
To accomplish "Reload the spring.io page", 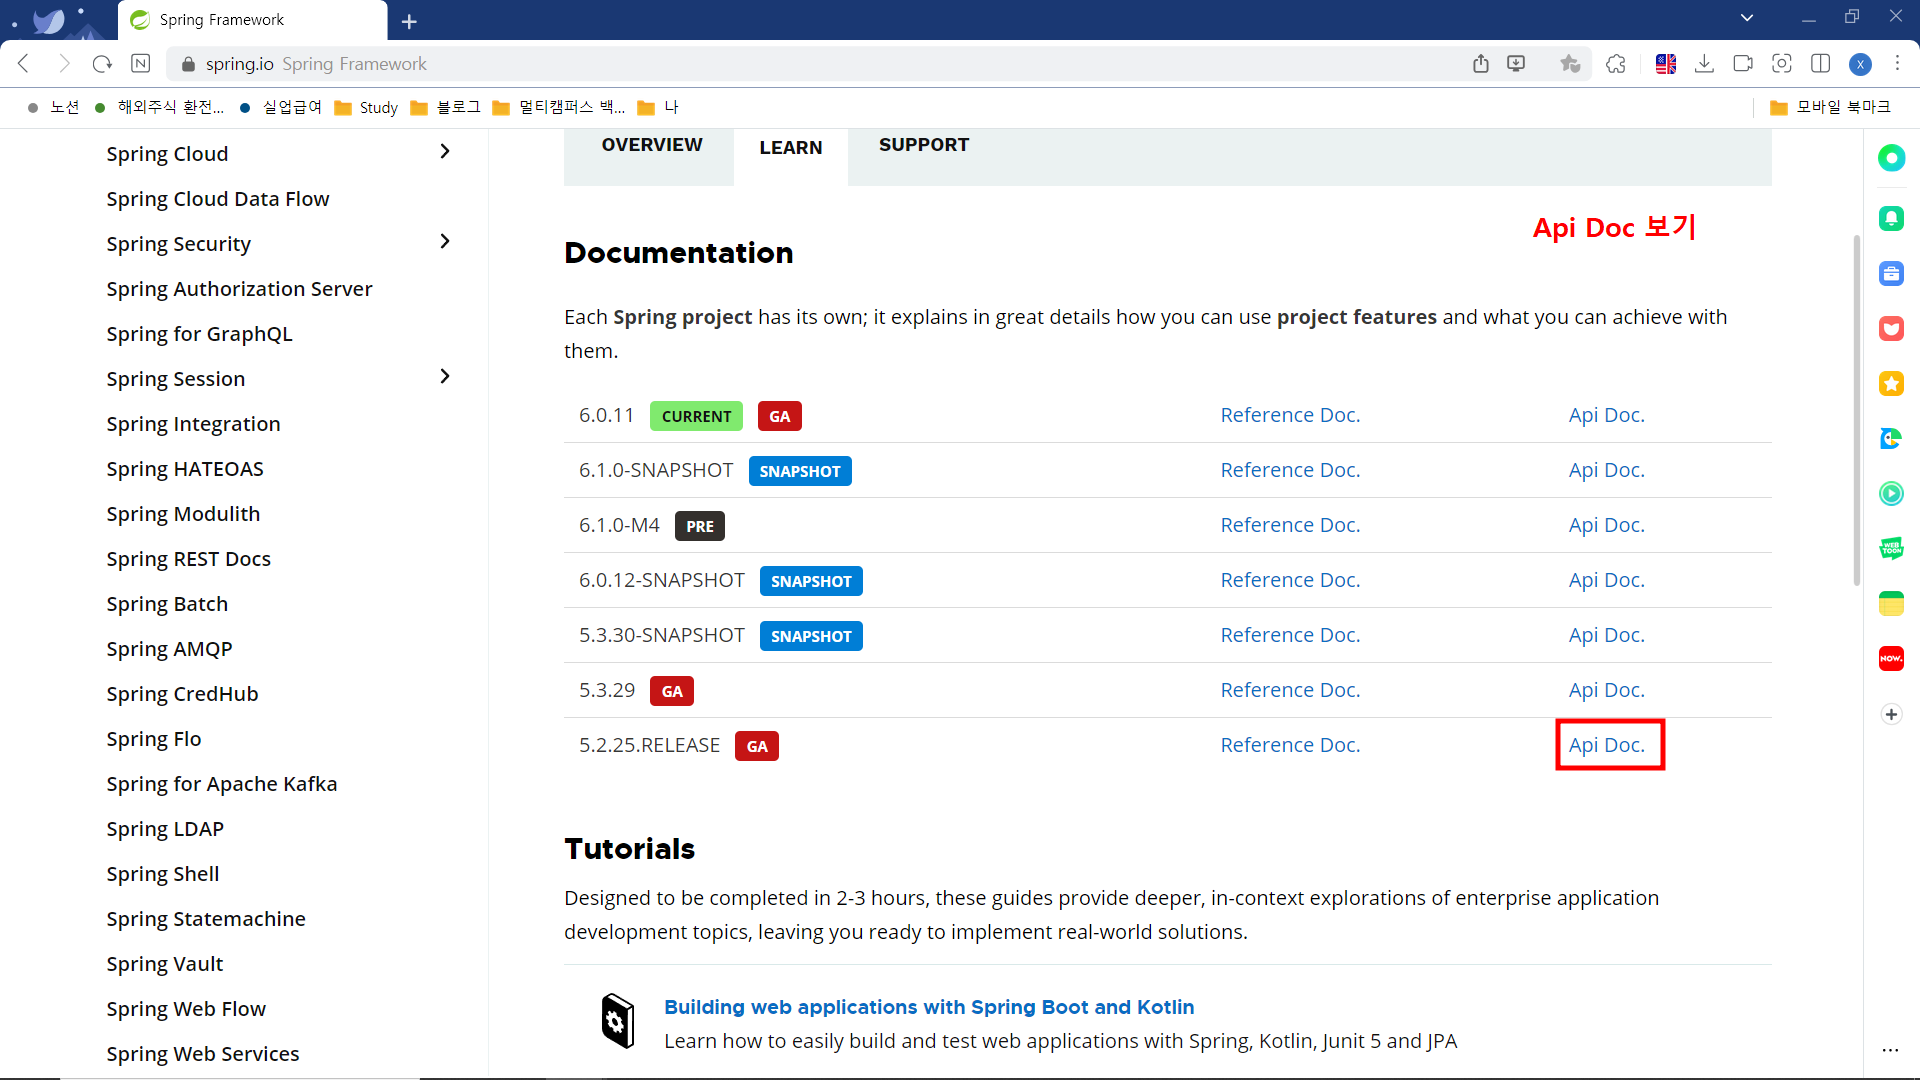I will (x=102, y=64).
